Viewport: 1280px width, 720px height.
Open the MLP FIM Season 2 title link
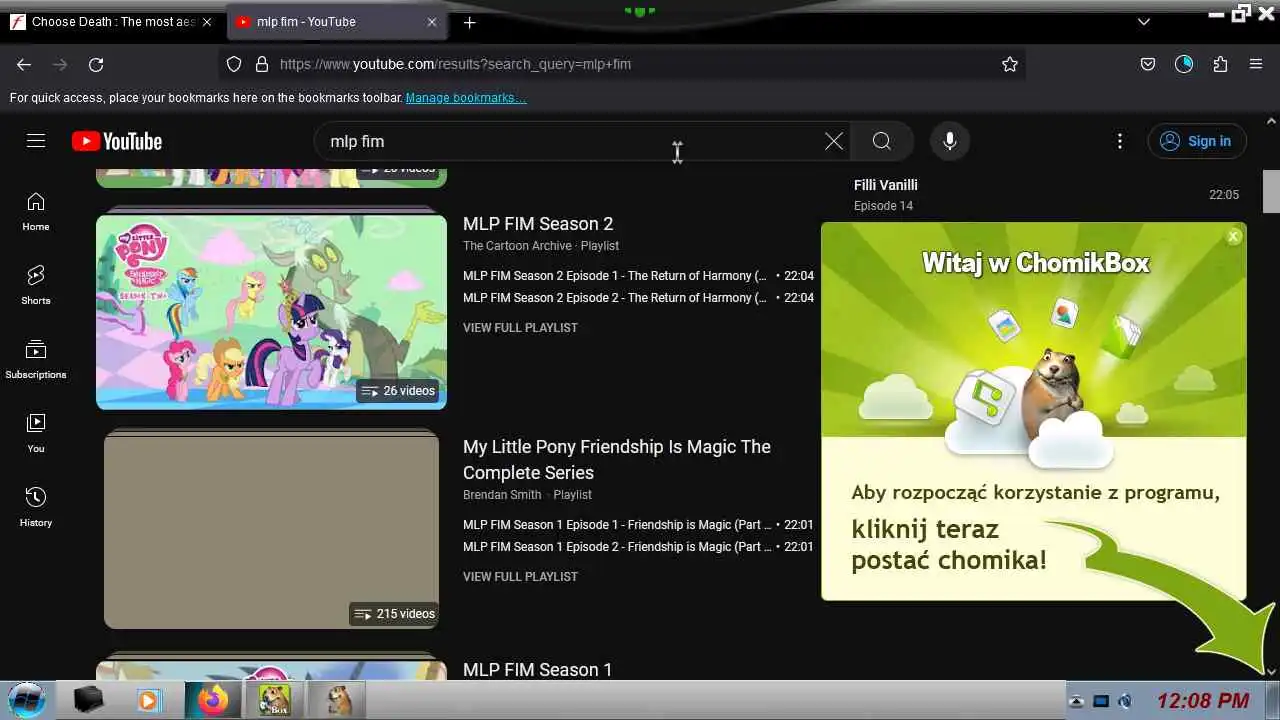tap(538, 224)
